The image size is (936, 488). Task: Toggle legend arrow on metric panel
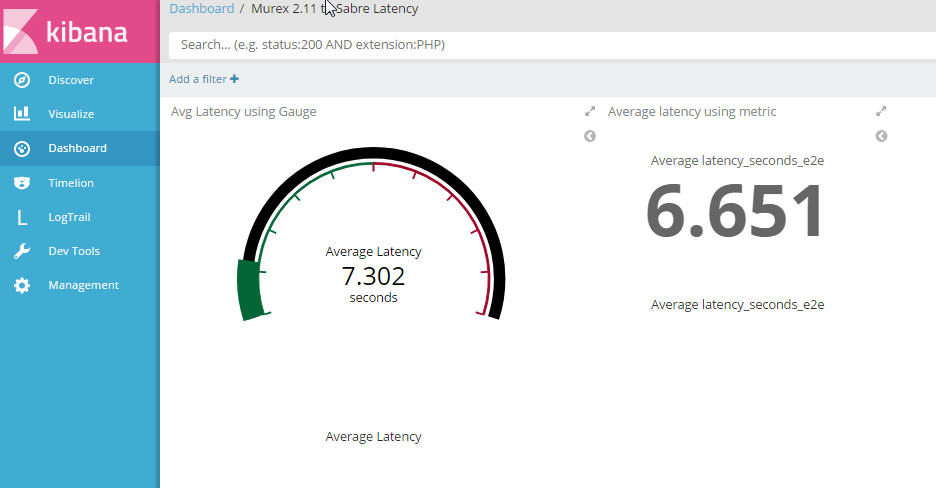coord(881,136)
